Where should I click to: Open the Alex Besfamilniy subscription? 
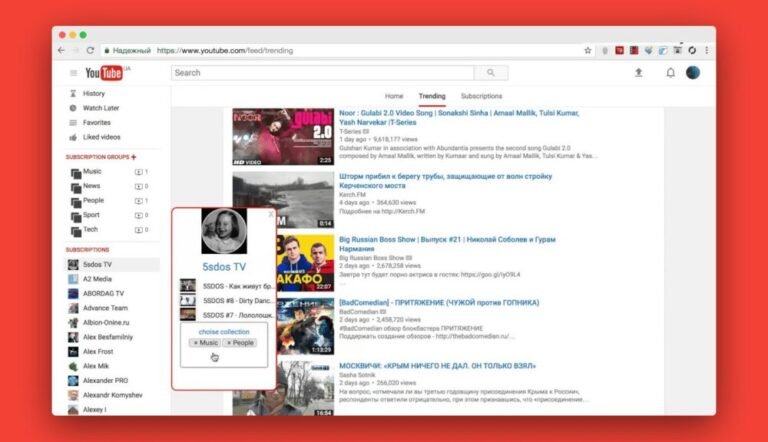[x=108, y=337]
